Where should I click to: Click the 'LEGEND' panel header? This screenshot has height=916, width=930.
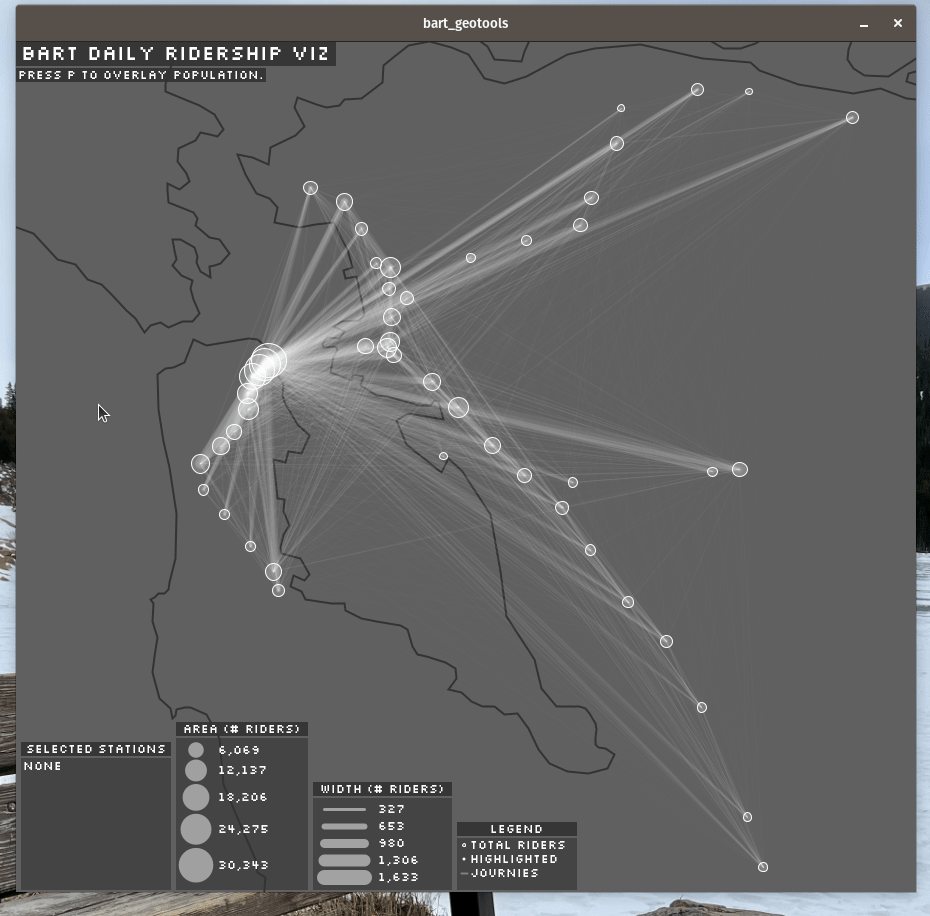click(517, 829)
